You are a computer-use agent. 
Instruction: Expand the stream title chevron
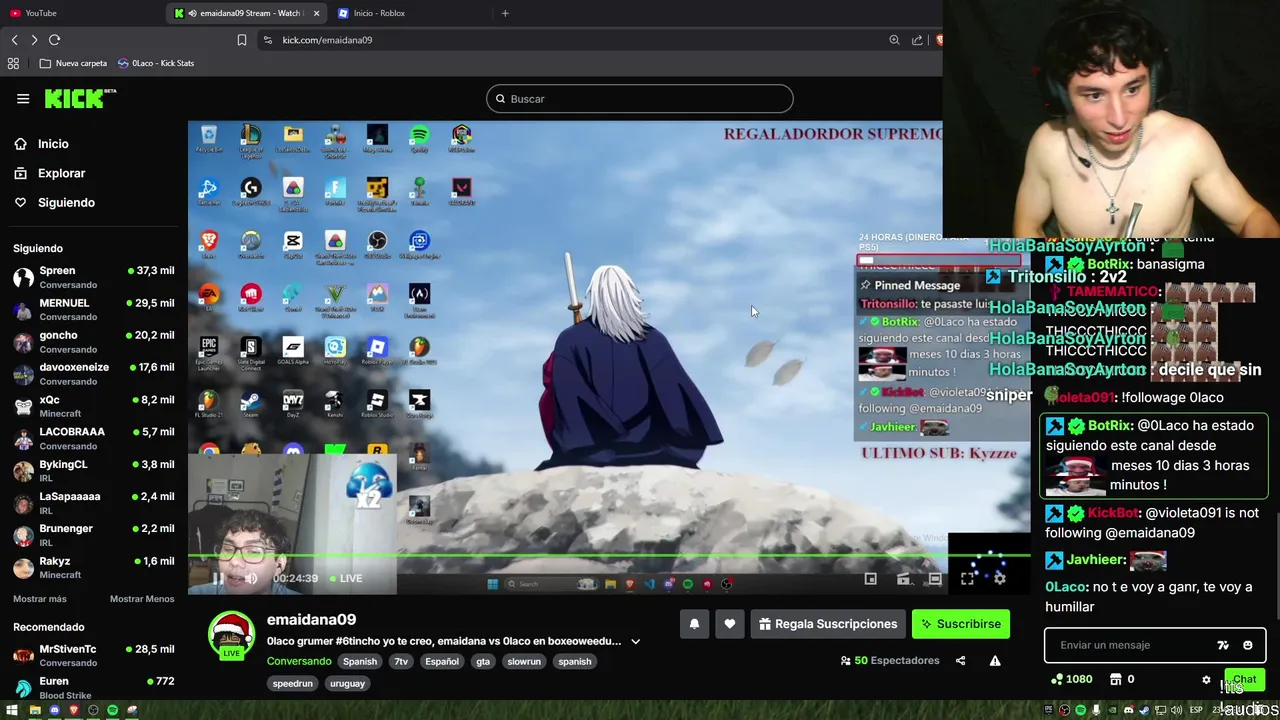[635, 642]
